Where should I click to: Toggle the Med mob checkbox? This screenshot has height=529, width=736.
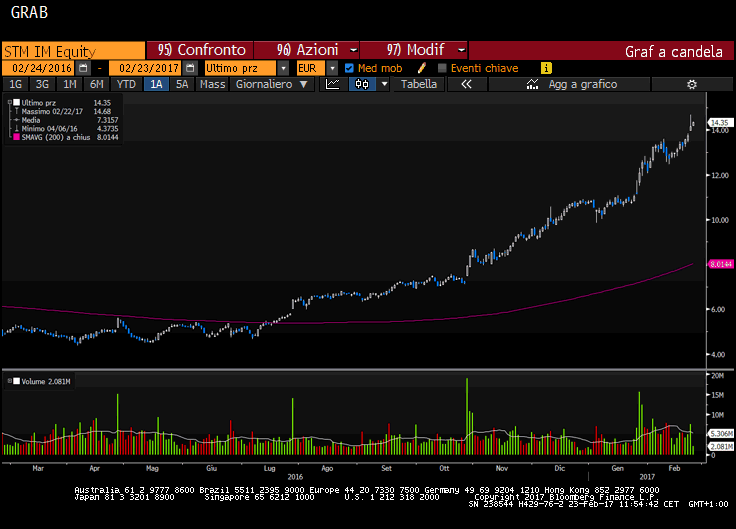click(349, 68)
